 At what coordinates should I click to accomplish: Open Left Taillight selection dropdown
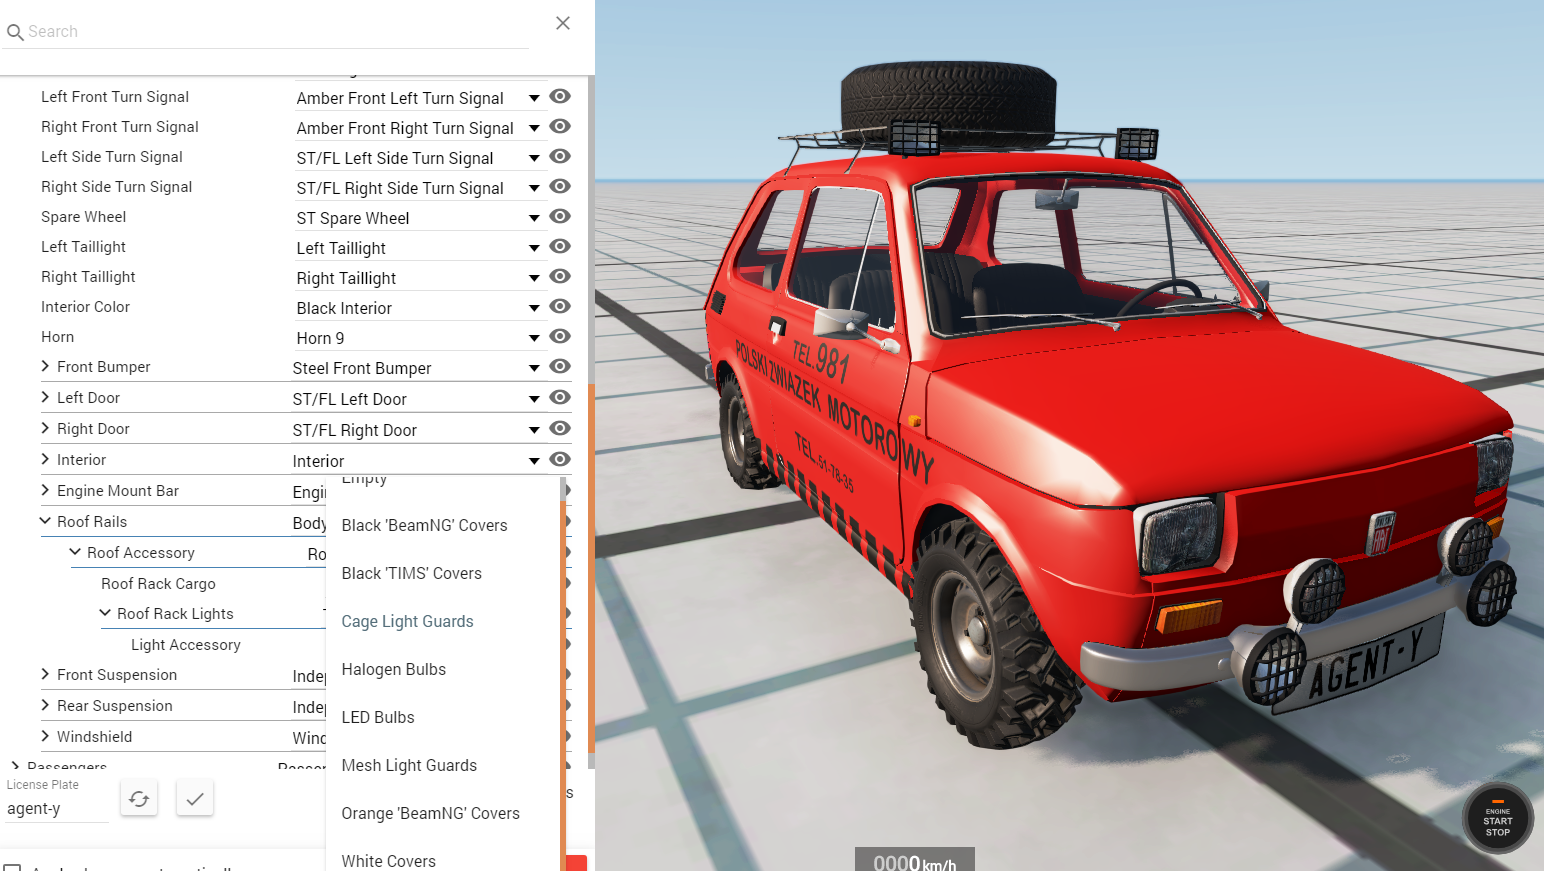click(x=419, y=248)
